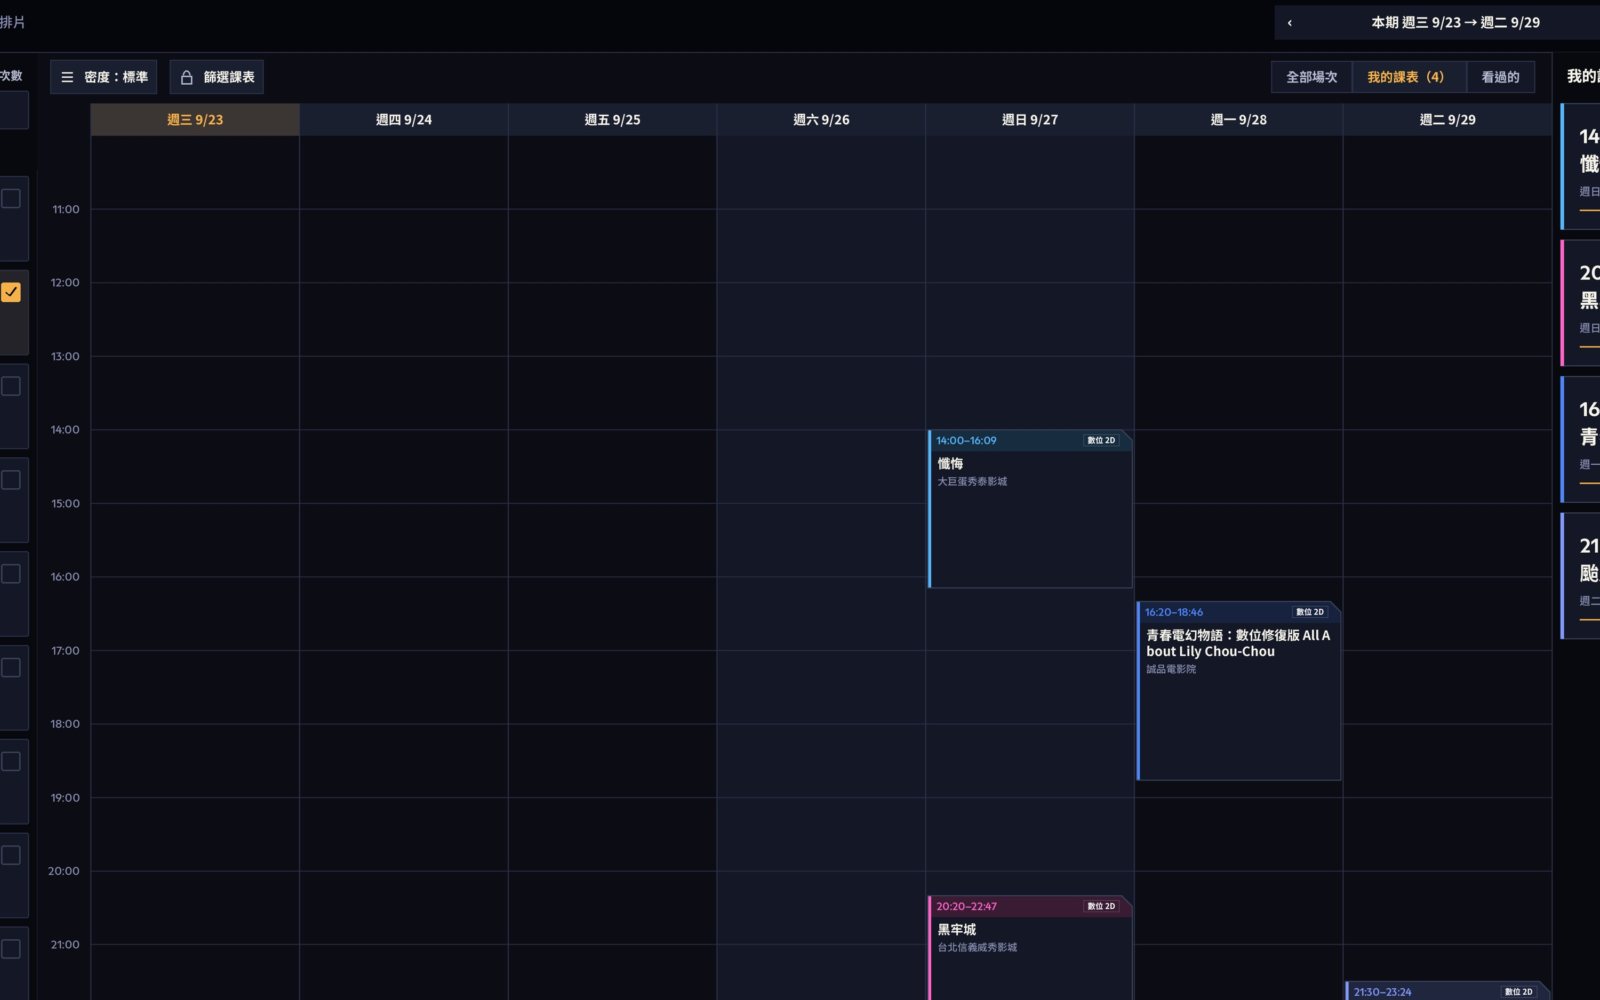Select the 我的課表 (4) tab
This screenshot has height=1000, width=1600.
point(1408,77)
